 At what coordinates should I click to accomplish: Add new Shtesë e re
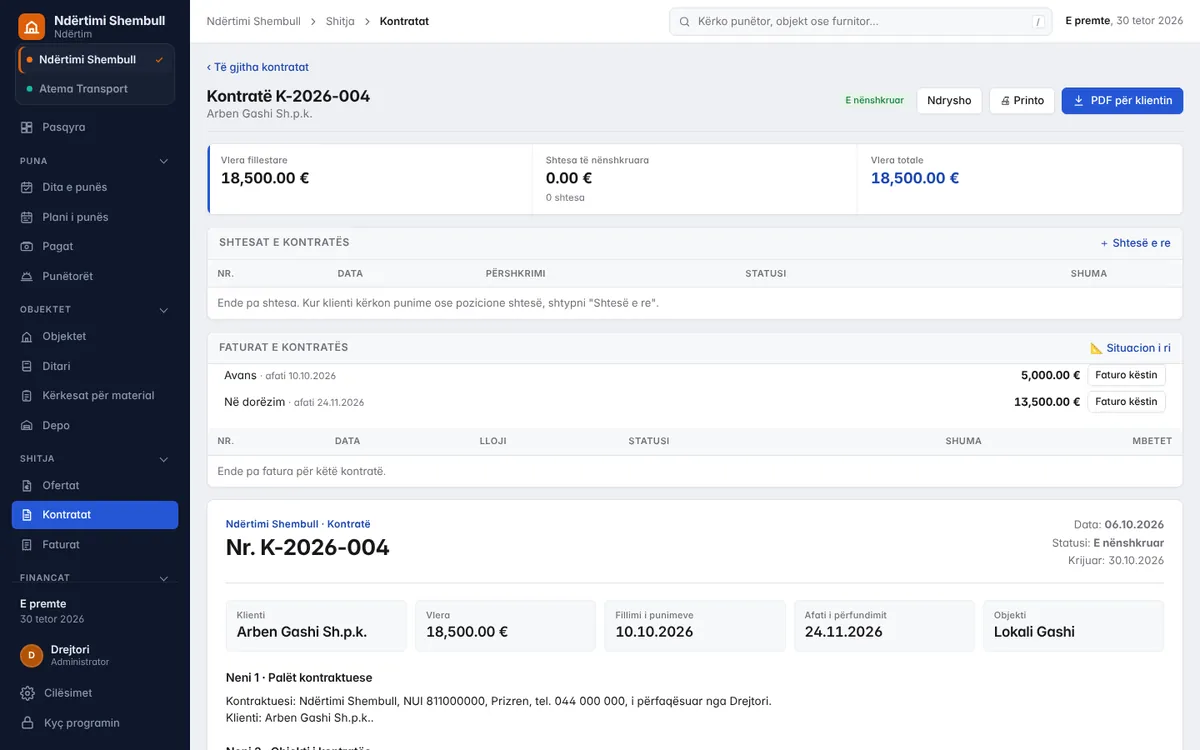1135,243
